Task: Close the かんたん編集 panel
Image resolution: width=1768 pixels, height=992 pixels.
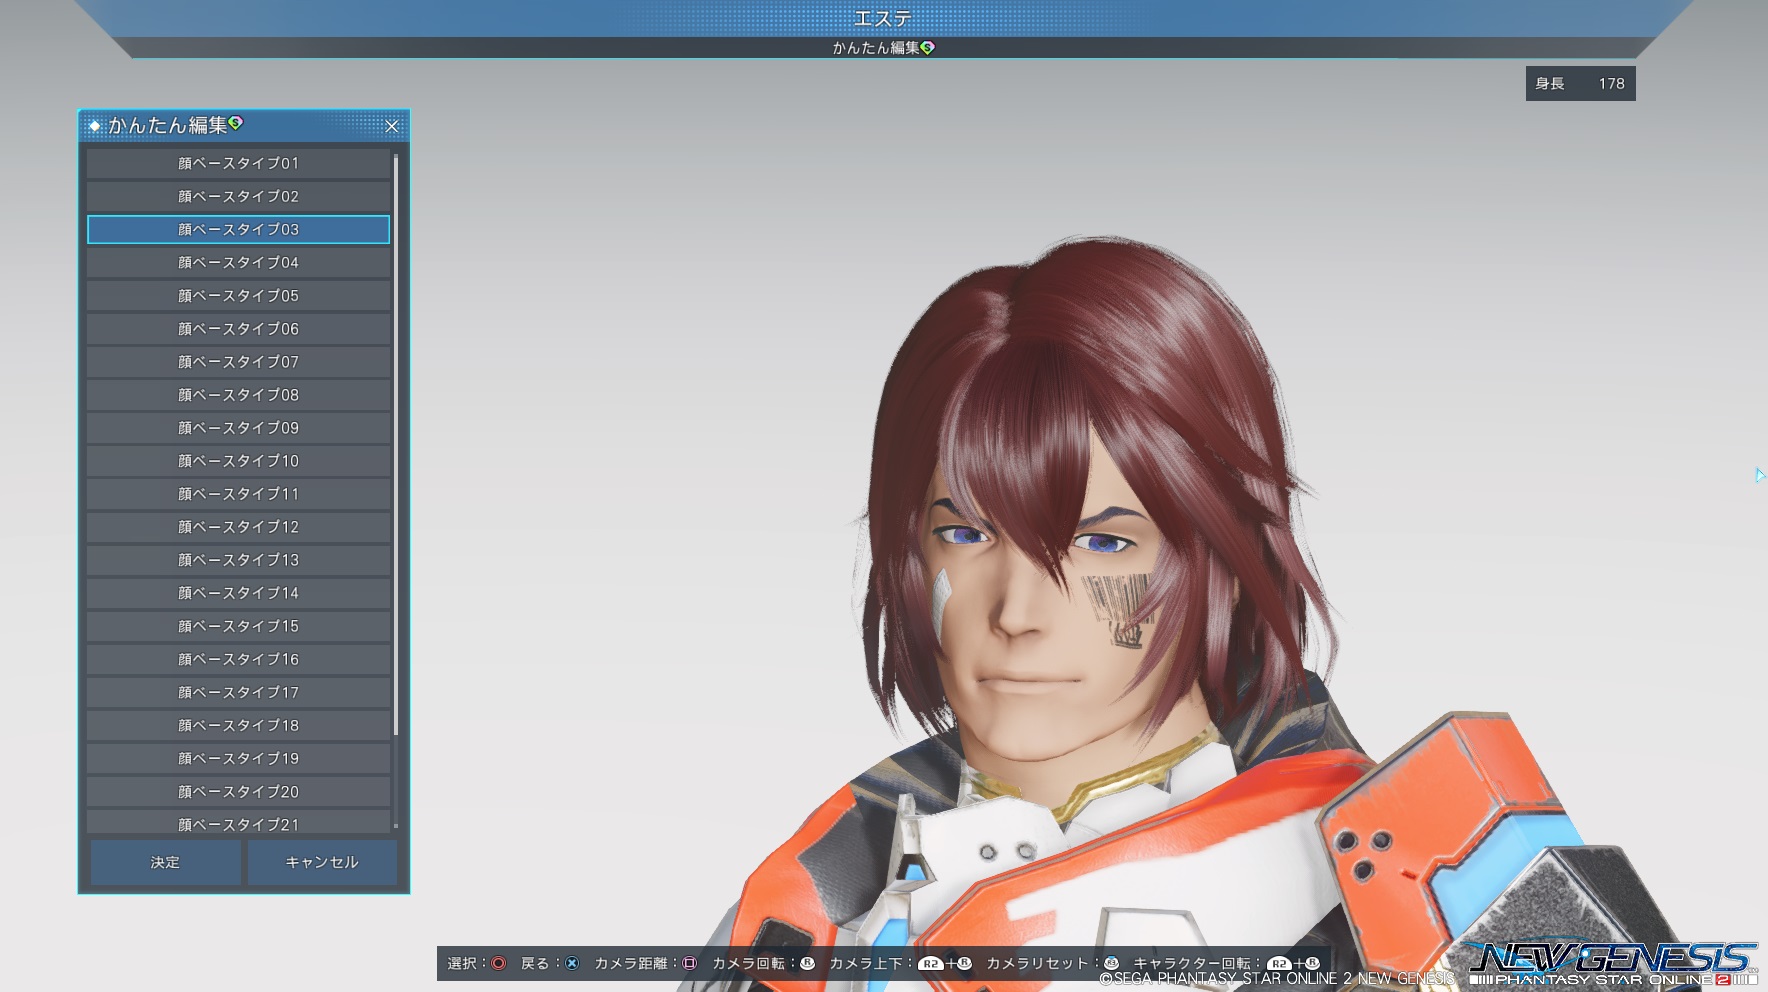Action: point(392,126)
